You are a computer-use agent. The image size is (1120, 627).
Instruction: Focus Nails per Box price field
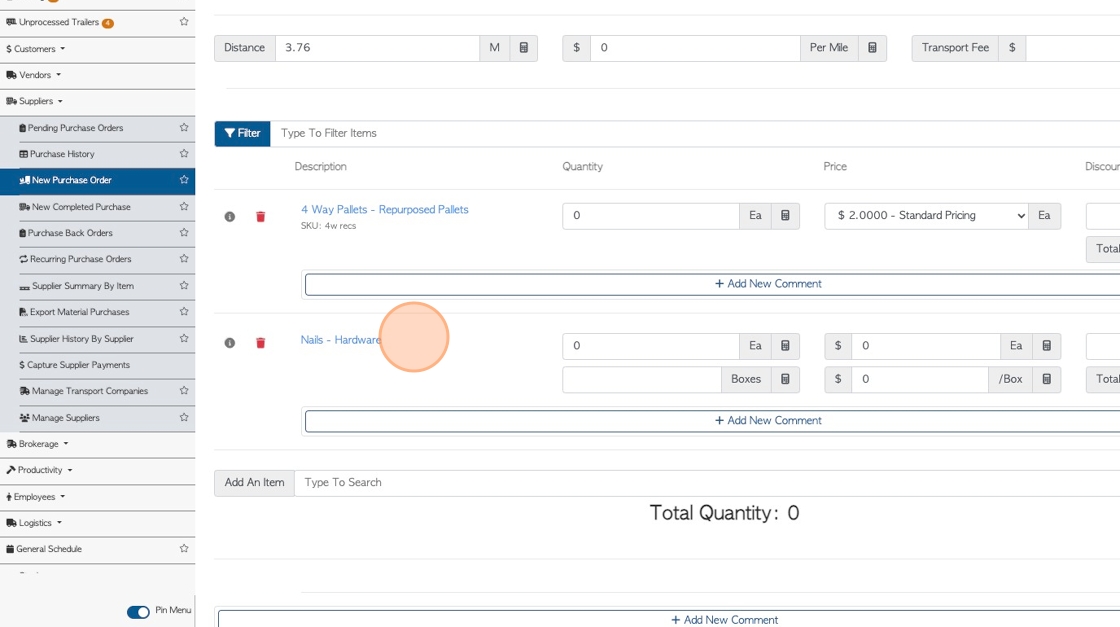pyautogui.click(x=920, y=379)
